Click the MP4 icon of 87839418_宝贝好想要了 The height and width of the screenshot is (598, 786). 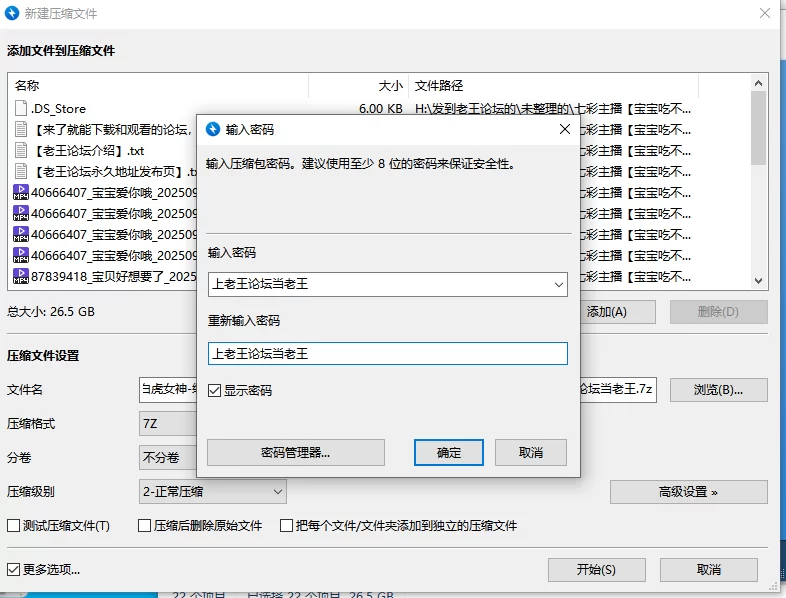click(21, 276)
